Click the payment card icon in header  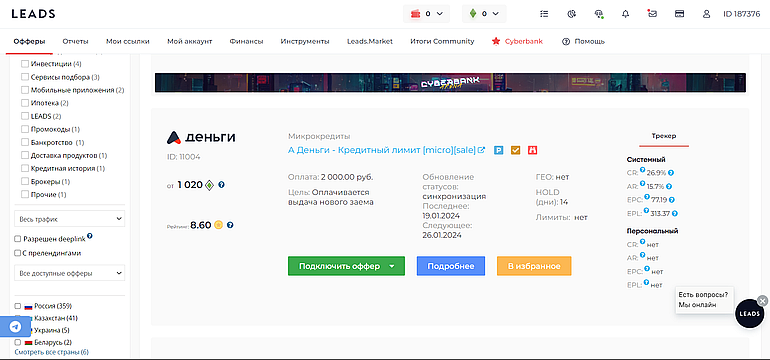coord(680,14)
